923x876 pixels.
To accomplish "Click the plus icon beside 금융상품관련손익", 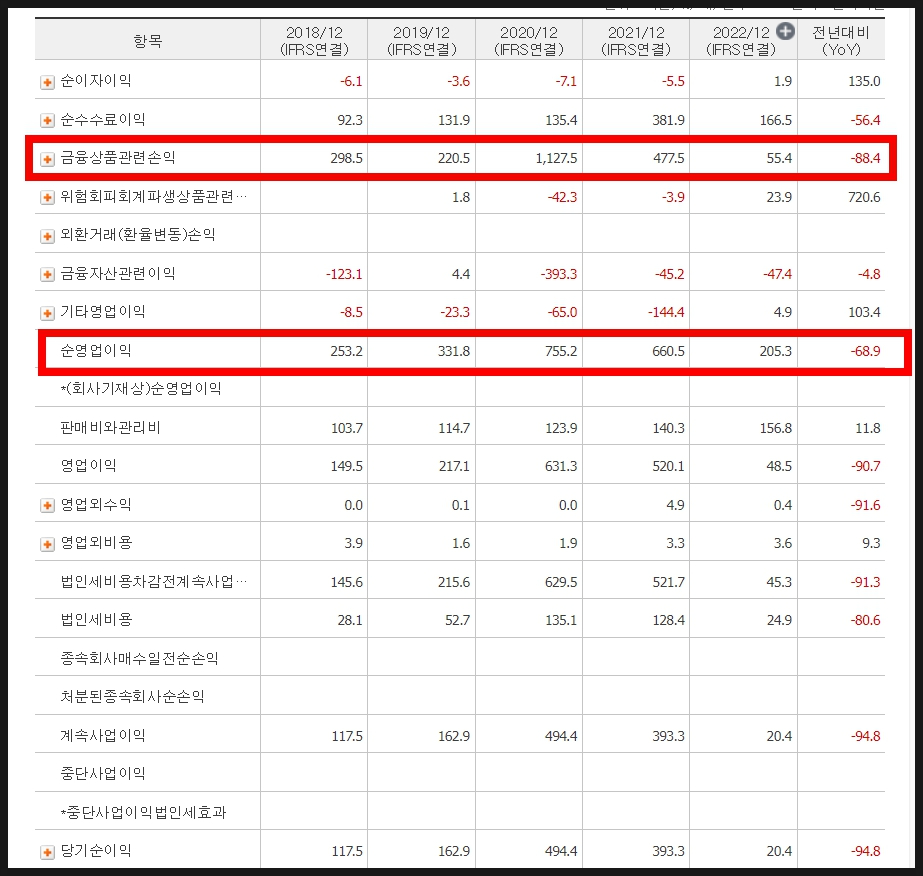I will tap(47, 159).
